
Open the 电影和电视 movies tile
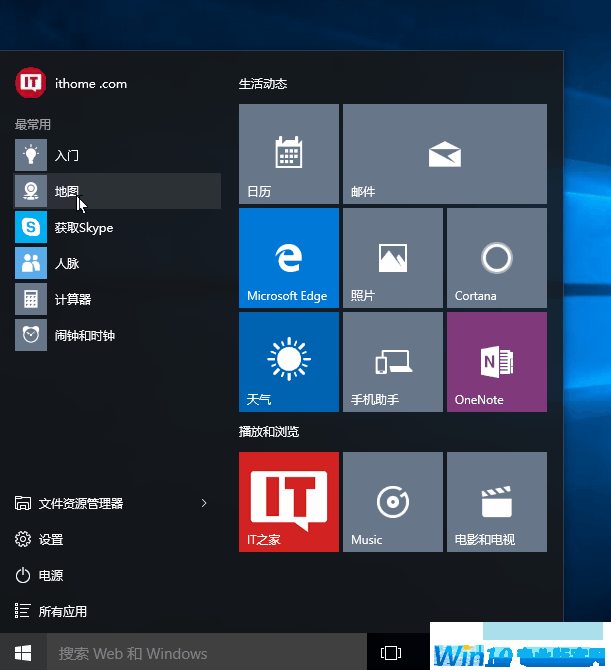tap(497, 502)
